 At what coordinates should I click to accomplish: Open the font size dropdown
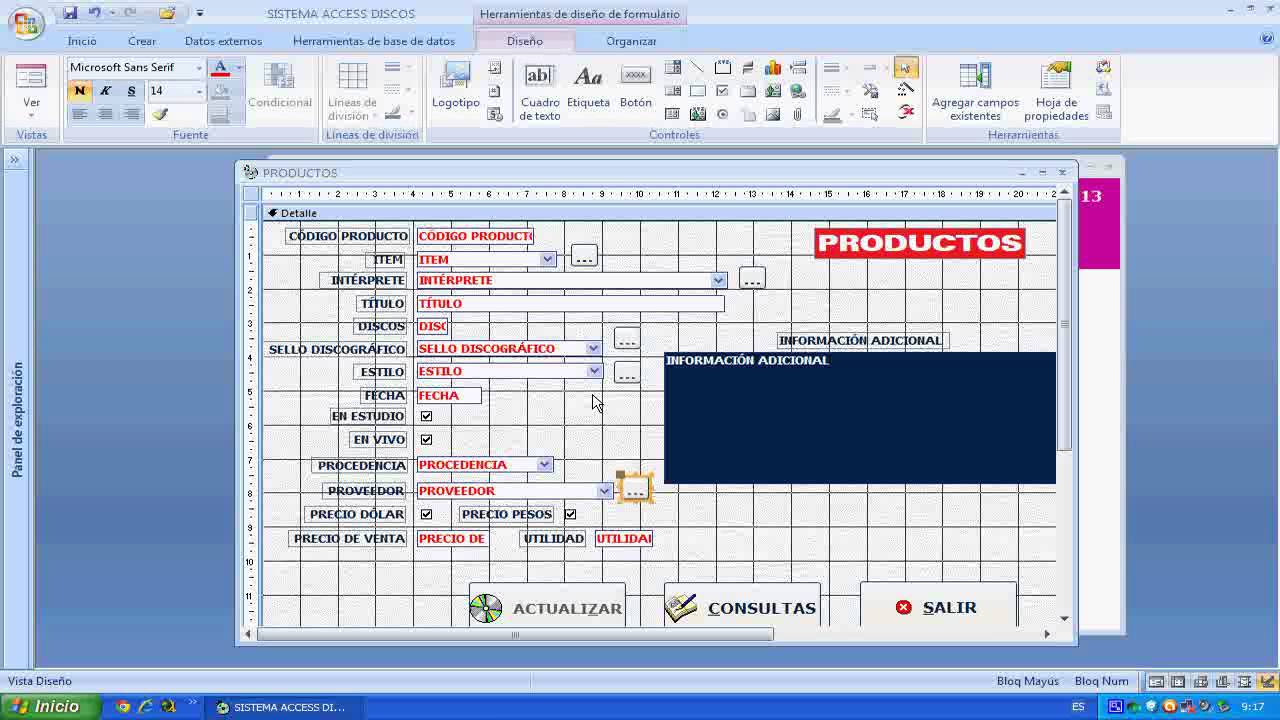(199, 91)
